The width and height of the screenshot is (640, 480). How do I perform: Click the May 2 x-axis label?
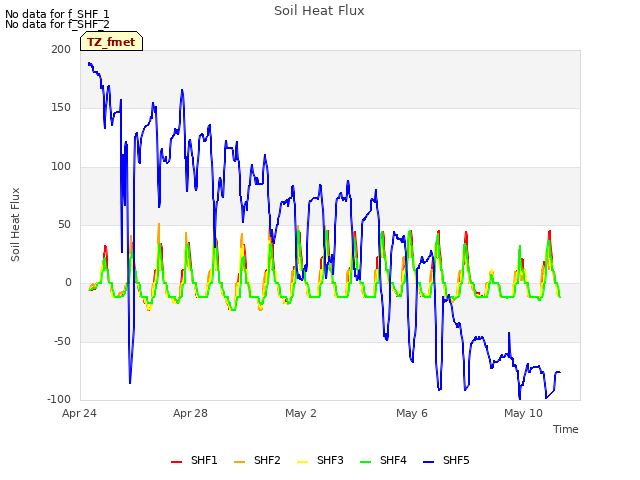pos(301,413)
